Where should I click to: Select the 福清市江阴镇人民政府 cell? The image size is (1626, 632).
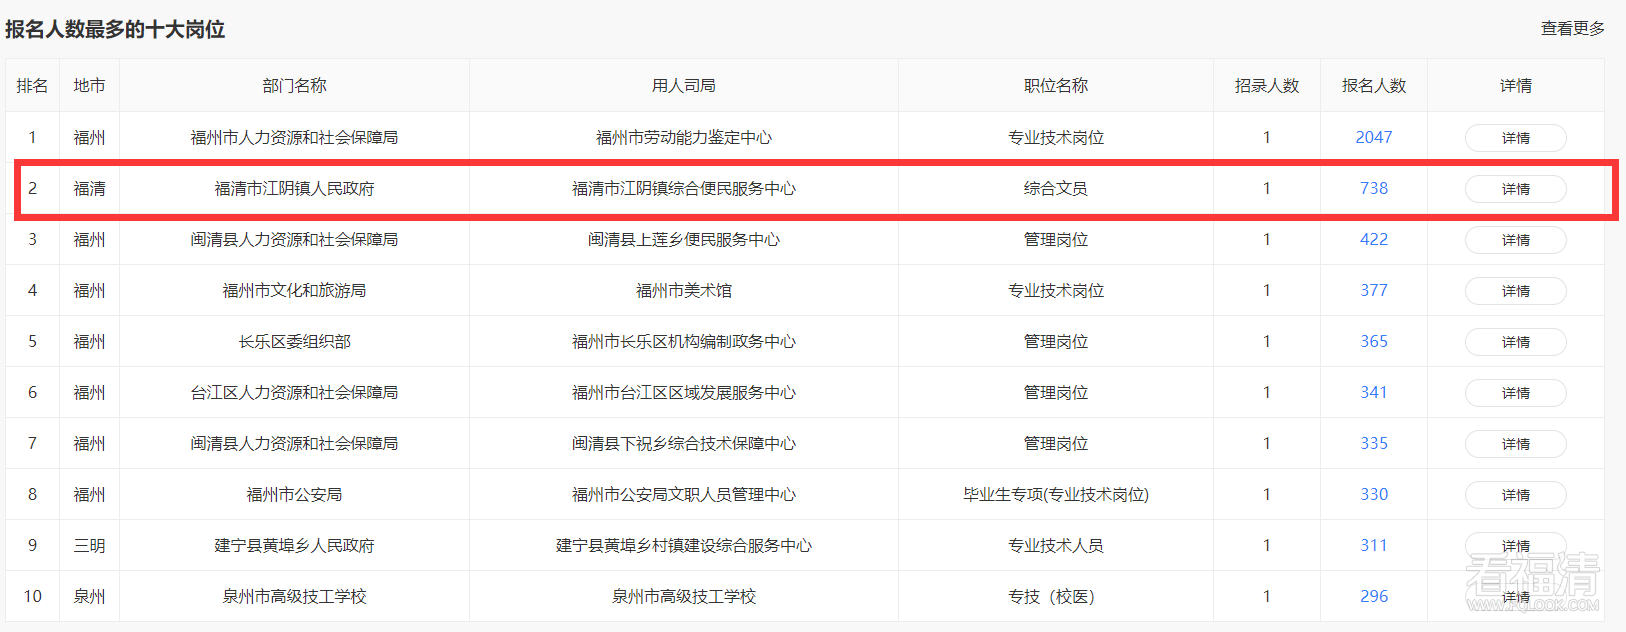(x=294, y=188)
